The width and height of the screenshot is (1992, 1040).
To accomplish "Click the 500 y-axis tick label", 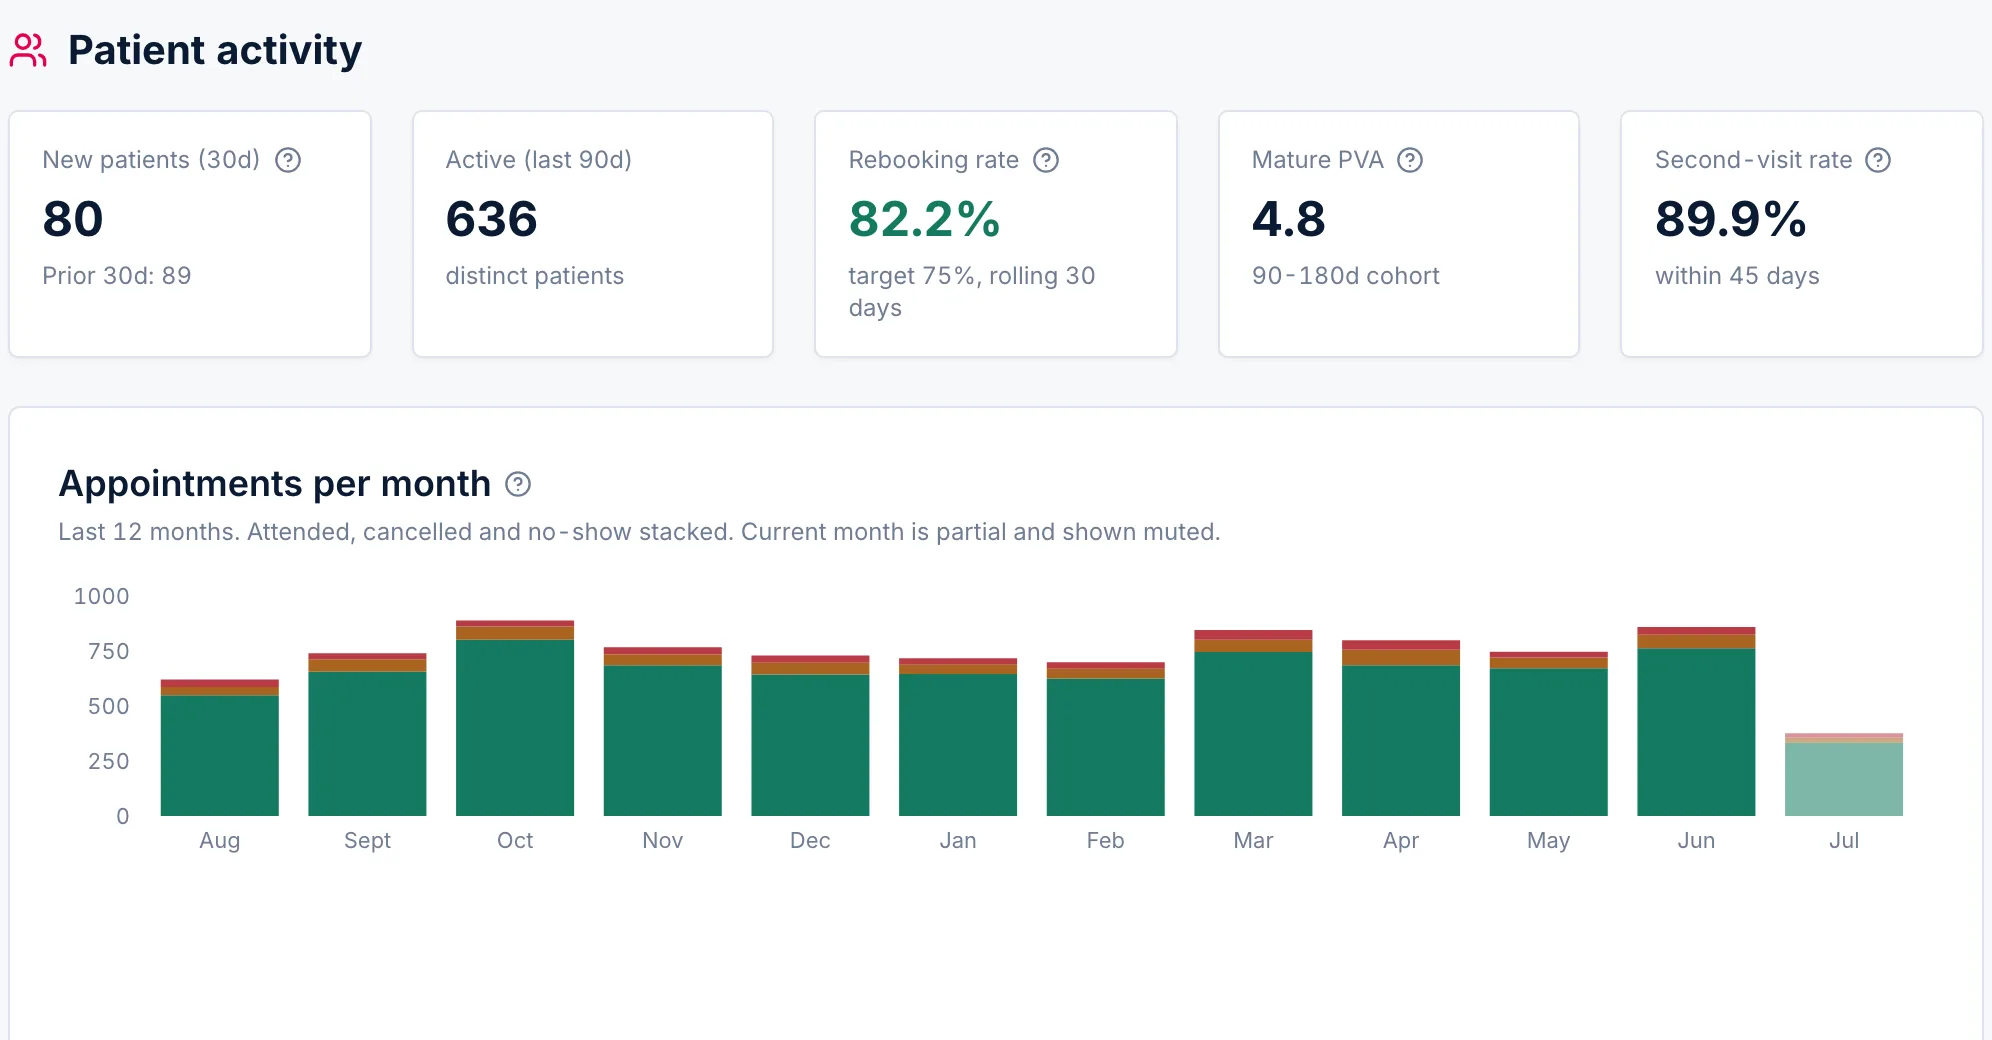I will point(109,706).
